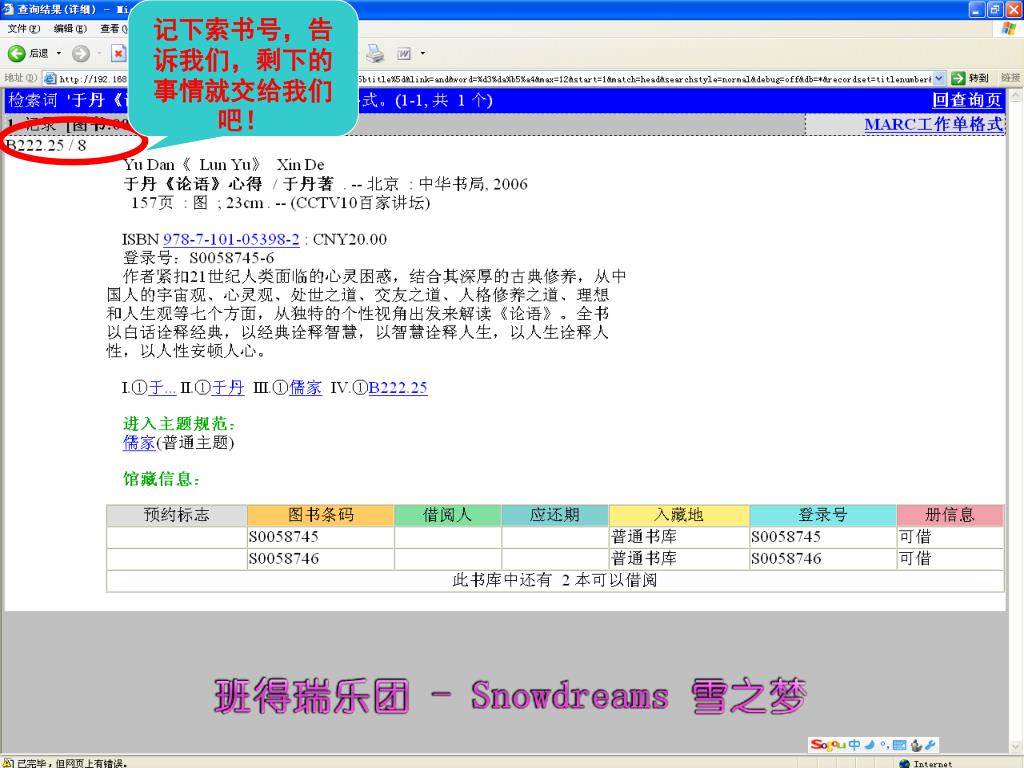Click the call number B222.25 / 8
The height and width of the screenshot is (768, 1024).
(x=46, y=145)
